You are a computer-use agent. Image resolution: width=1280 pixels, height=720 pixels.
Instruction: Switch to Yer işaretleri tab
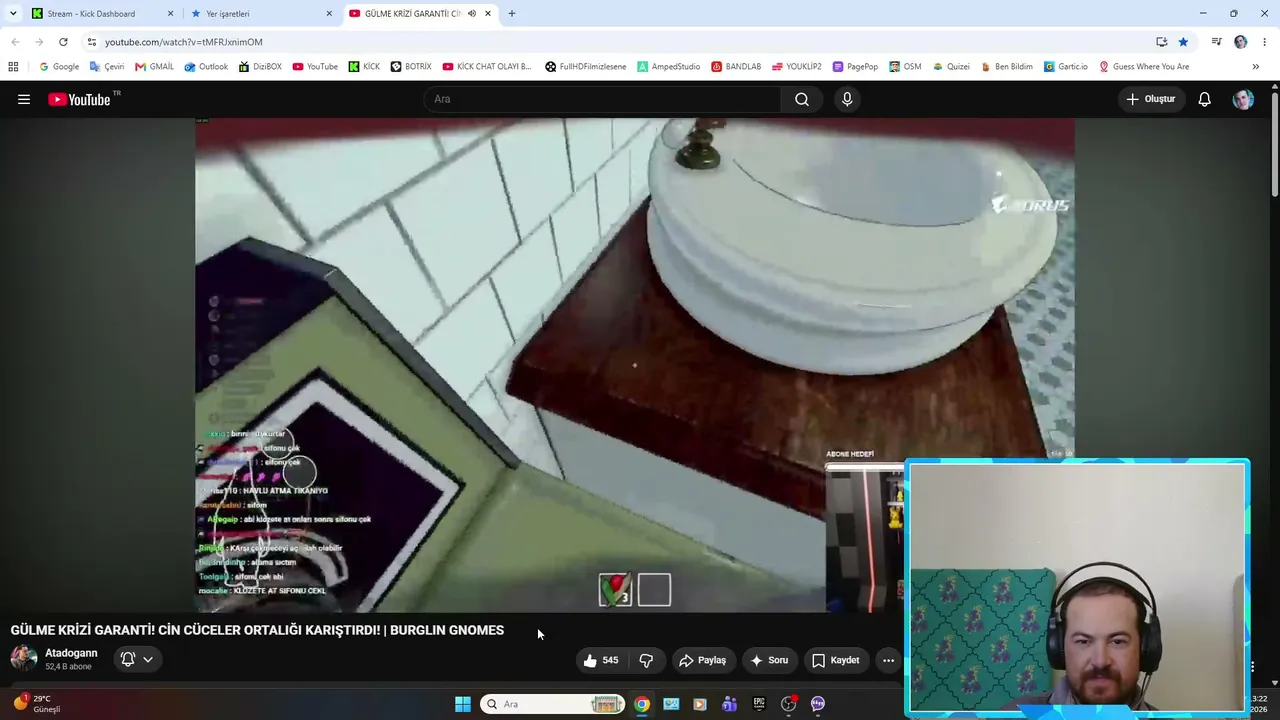point(261,14)
